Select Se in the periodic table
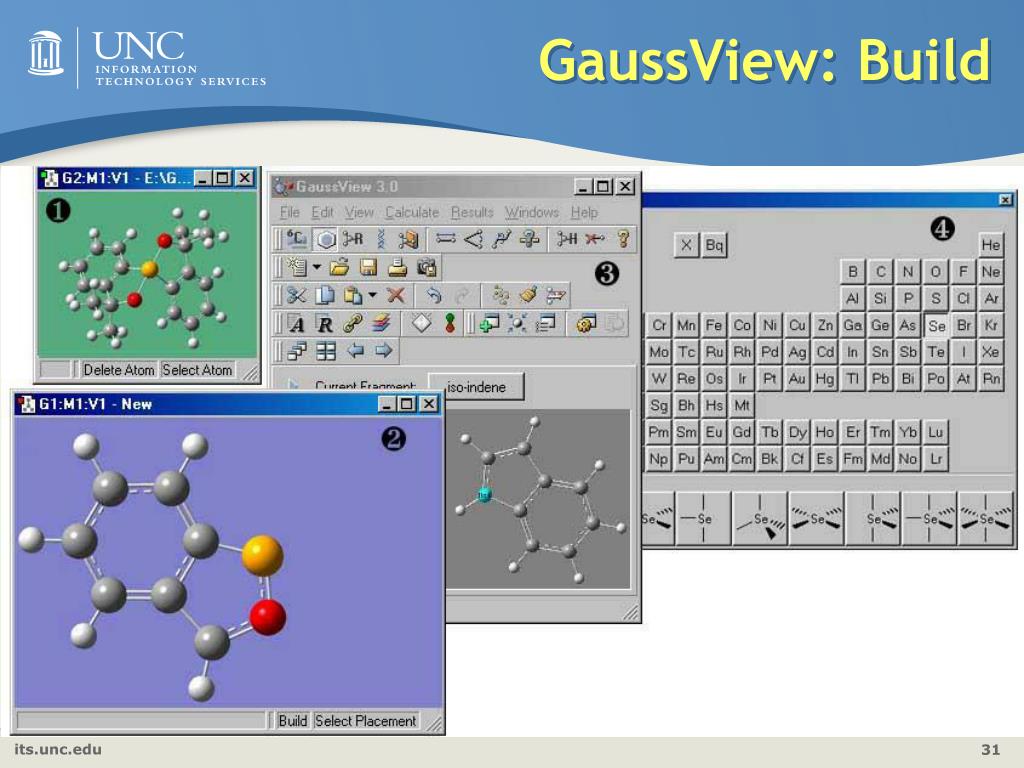 (936, 325)
